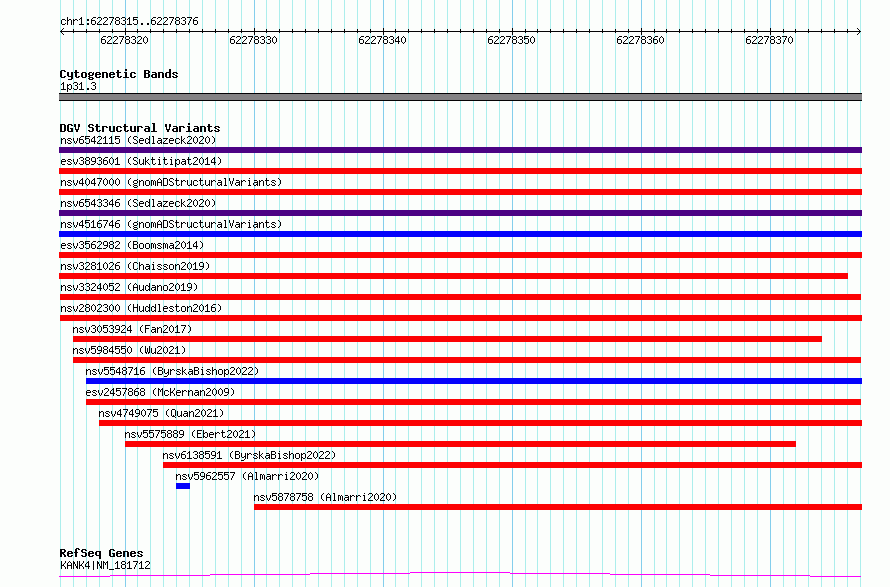890x587 pixels.
Task: Click the chr1:62278315..62278376 region label
Action: [129, 22]
